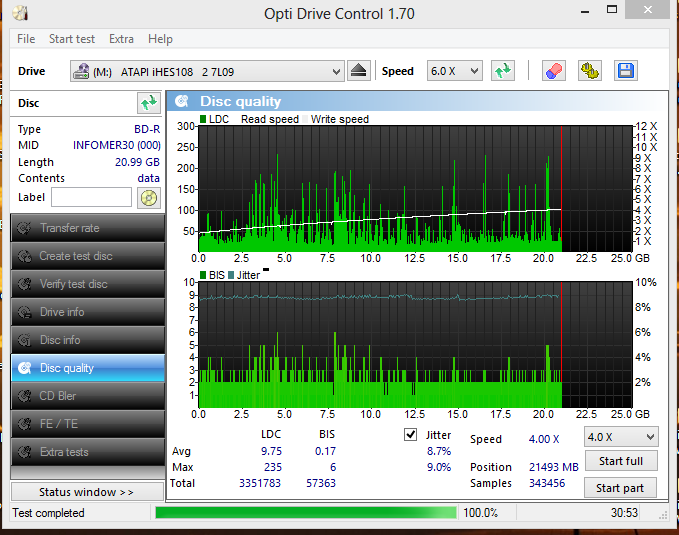Open the Drive info panel
The height and width of the screenshot is (535, 679).
point(88,312)
